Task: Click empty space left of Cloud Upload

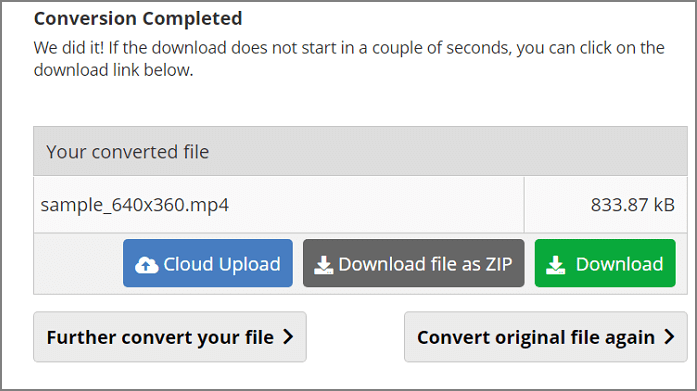Action: 78,263
